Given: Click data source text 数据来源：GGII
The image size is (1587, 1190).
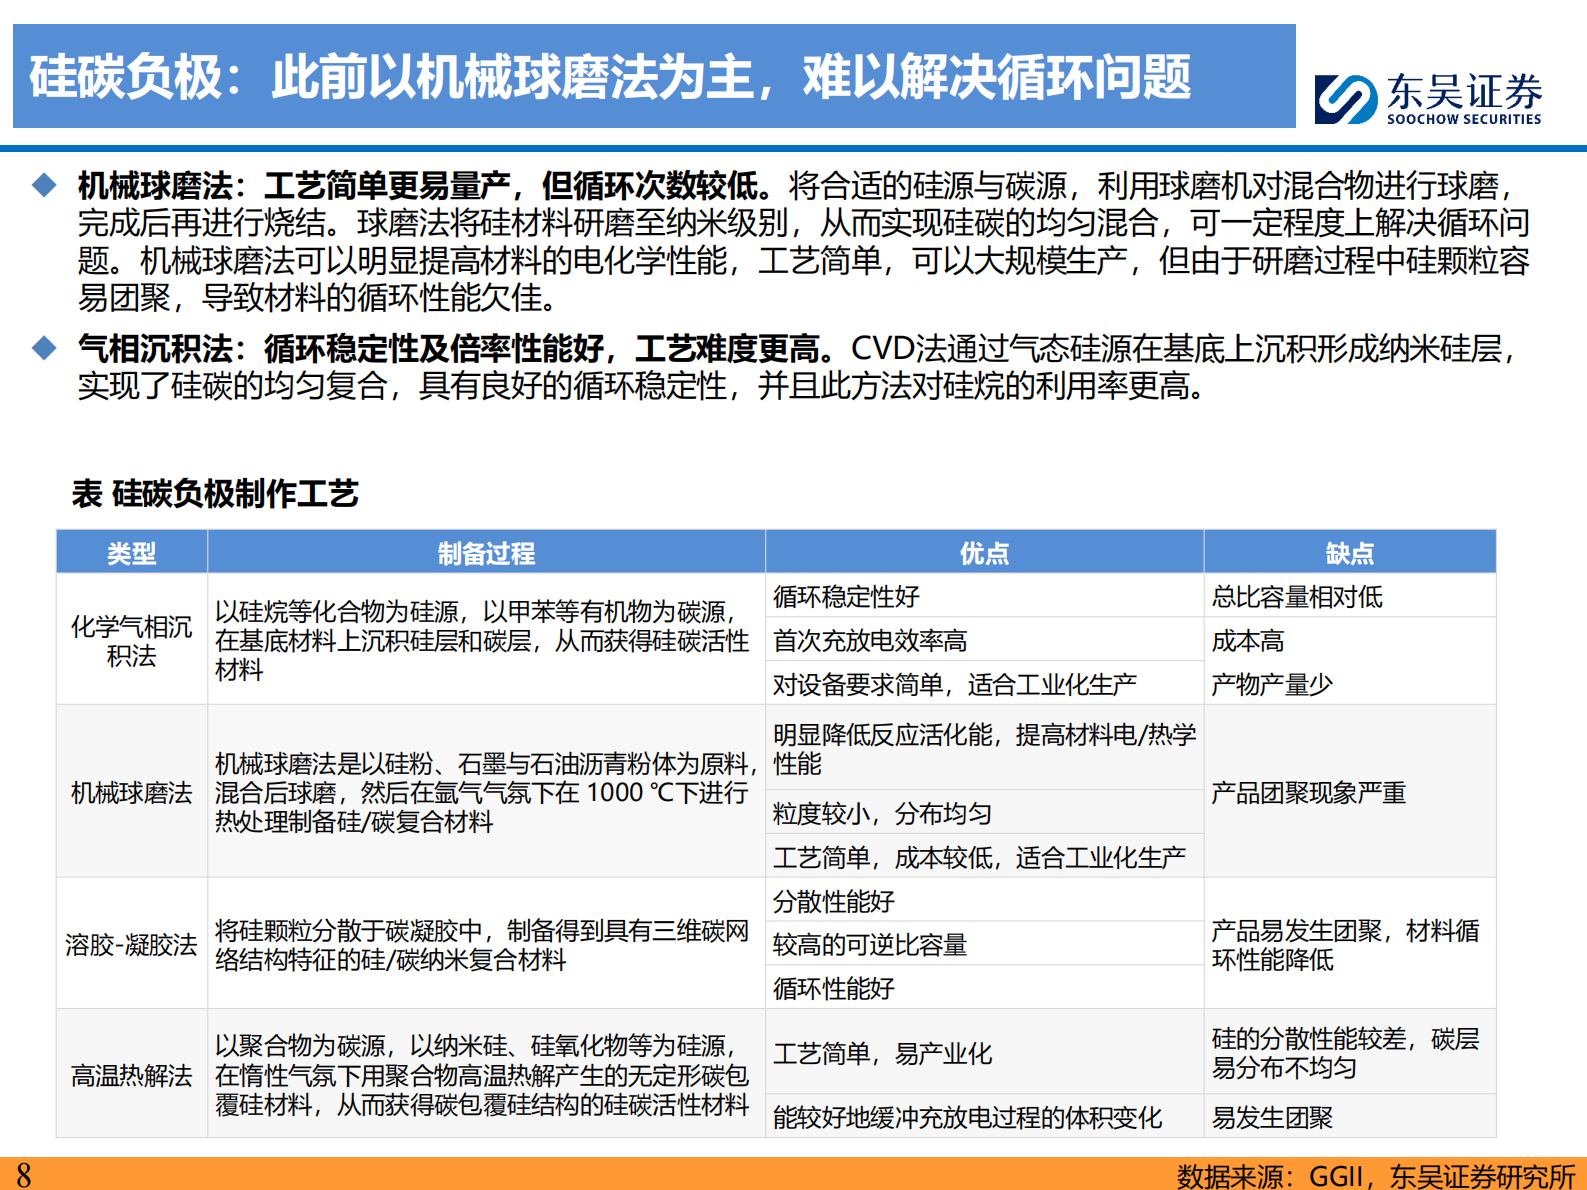Looking at the screenshot, I should (1376, 1176).
